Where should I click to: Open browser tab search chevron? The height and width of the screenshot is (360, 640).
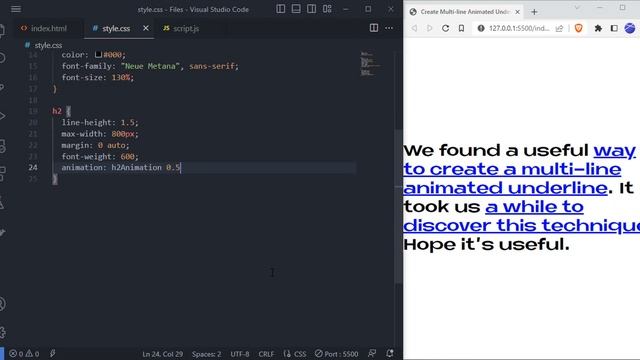pyautogui.click(x=577, y=8)
